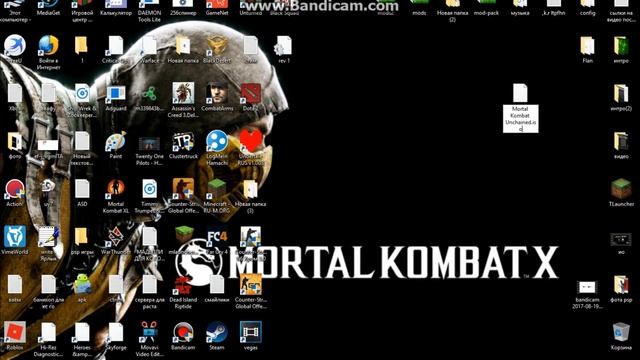Screen dimensions: 640x360
Task: Open the rev 1 settings file
Action: tap(284, 46)
